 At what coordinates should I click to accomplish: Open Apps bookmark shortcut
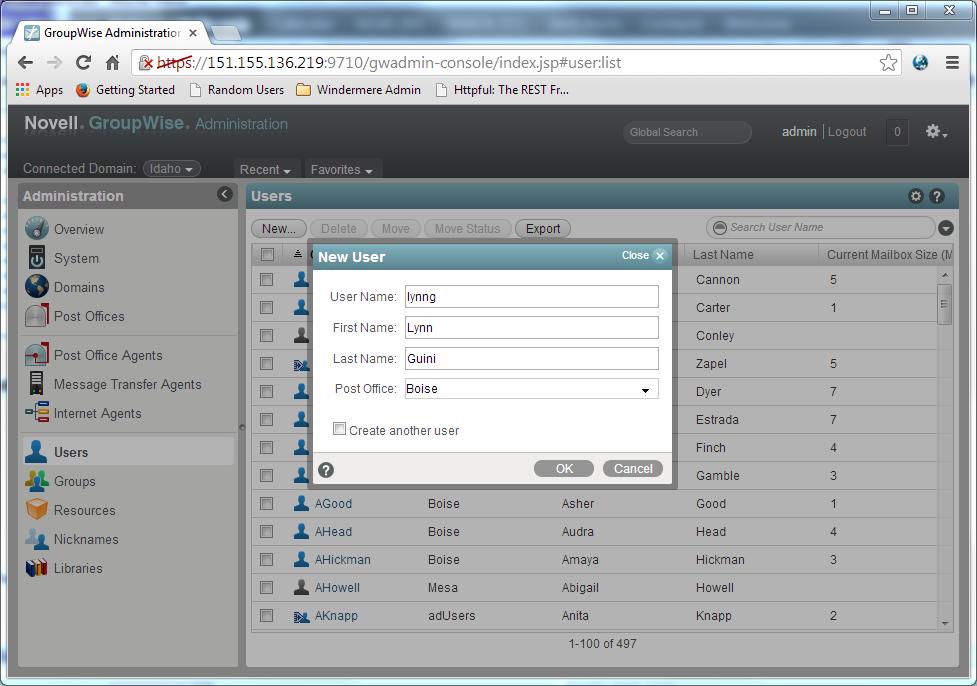click(x=39, y=90)
